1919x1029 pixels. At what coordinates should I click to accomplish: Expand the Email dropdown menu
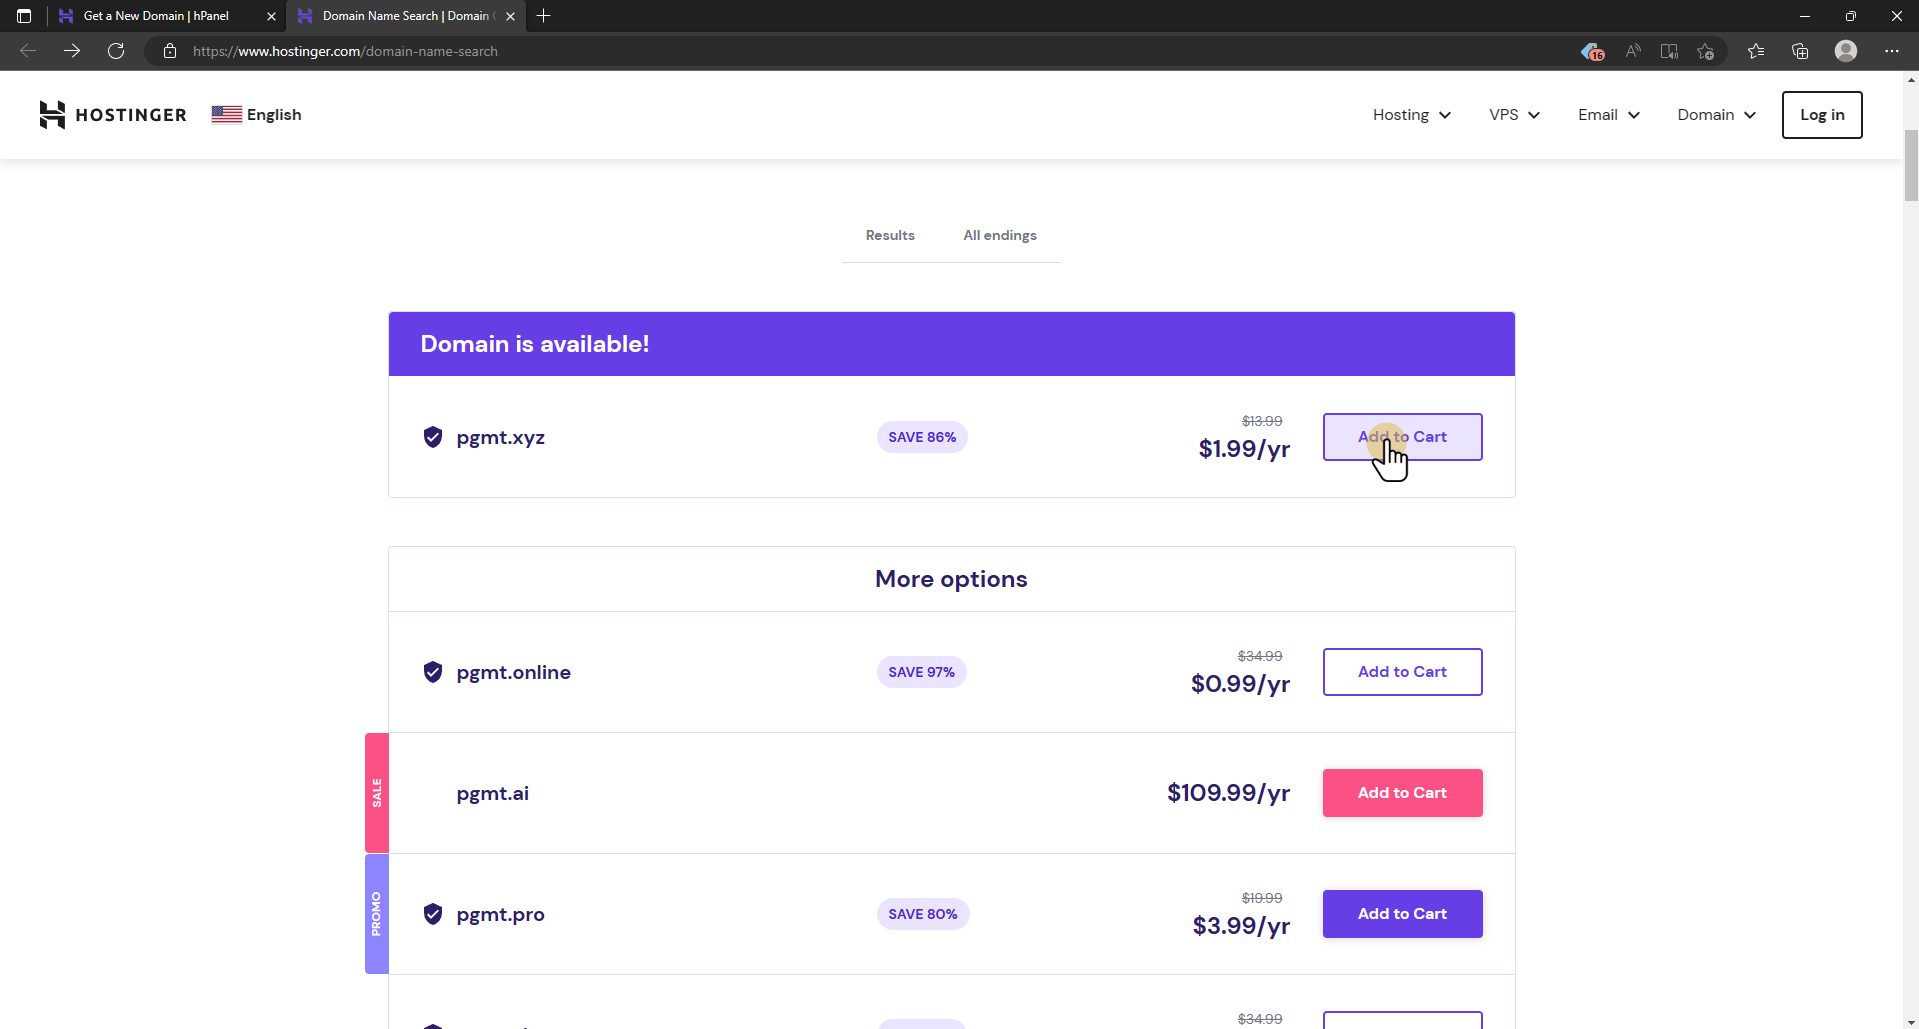point(1609,115)
